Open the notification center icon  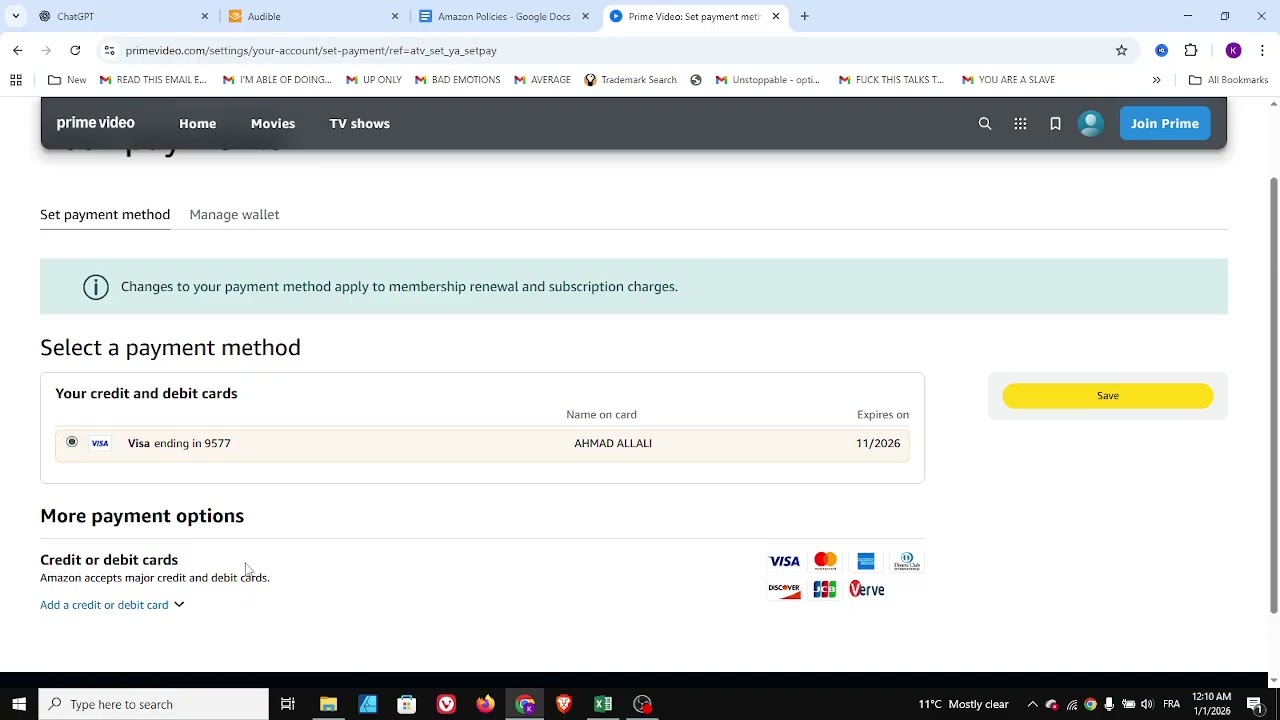point(1255,704)
